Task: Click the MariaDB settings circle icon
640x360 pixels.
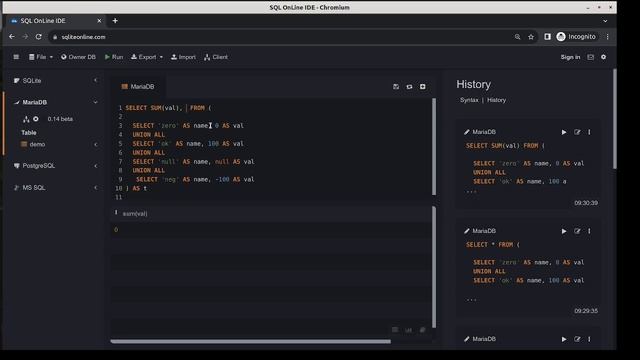Action: click(36, 119)
